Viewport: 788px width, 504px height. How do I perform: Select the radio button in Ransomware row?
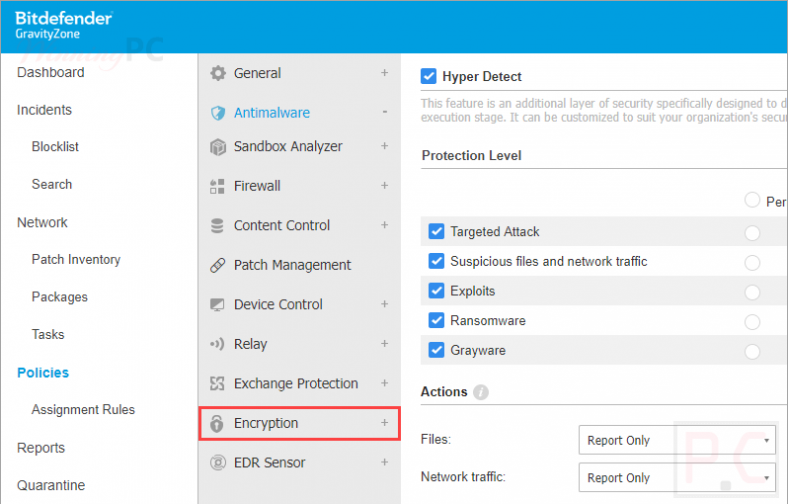point(752,322)
